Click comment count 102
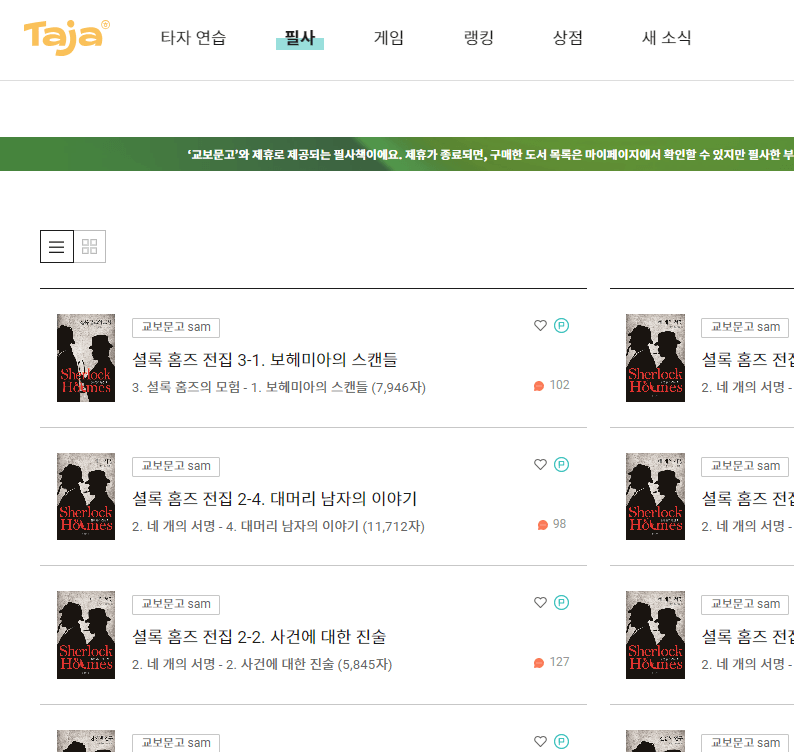 coord(560,385)
